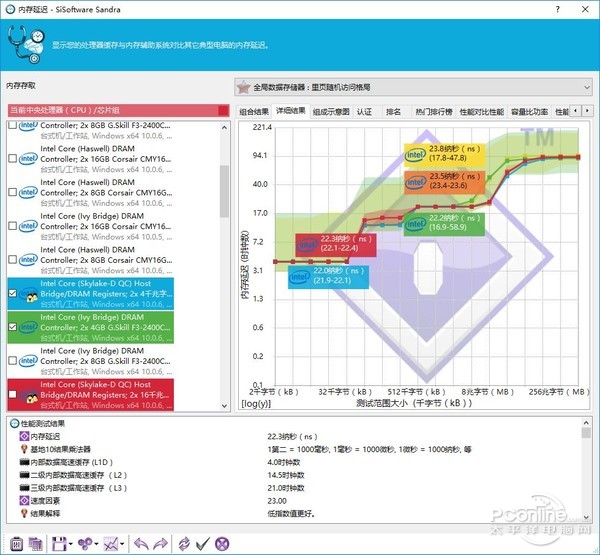Viewport: 600px width, 555px height.
Task: Click the 14.5时钟数 L2 value
Action: pyautogui.click(x=286, y=475)
